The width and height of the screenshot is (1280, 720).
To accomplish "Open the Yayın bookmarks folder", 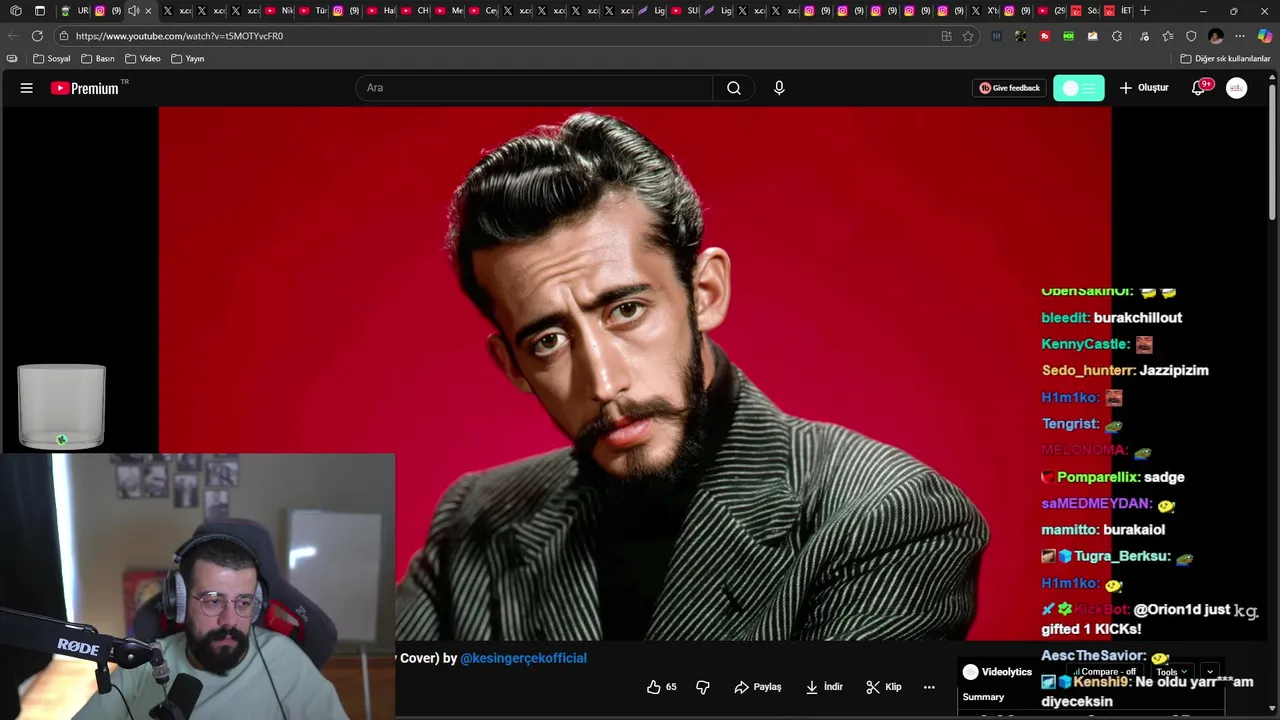I will pyautogui.click(x=188, y=59).
